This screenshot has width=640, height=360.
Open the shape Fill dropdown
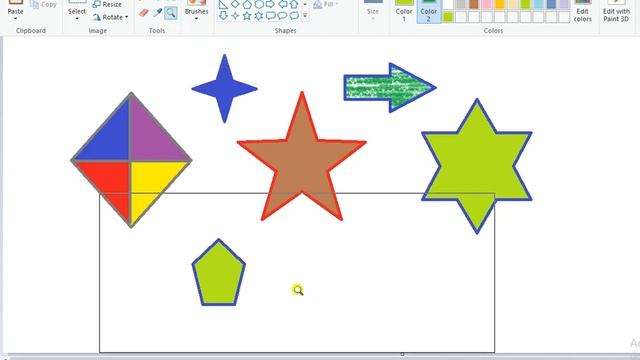click(327, 4)
